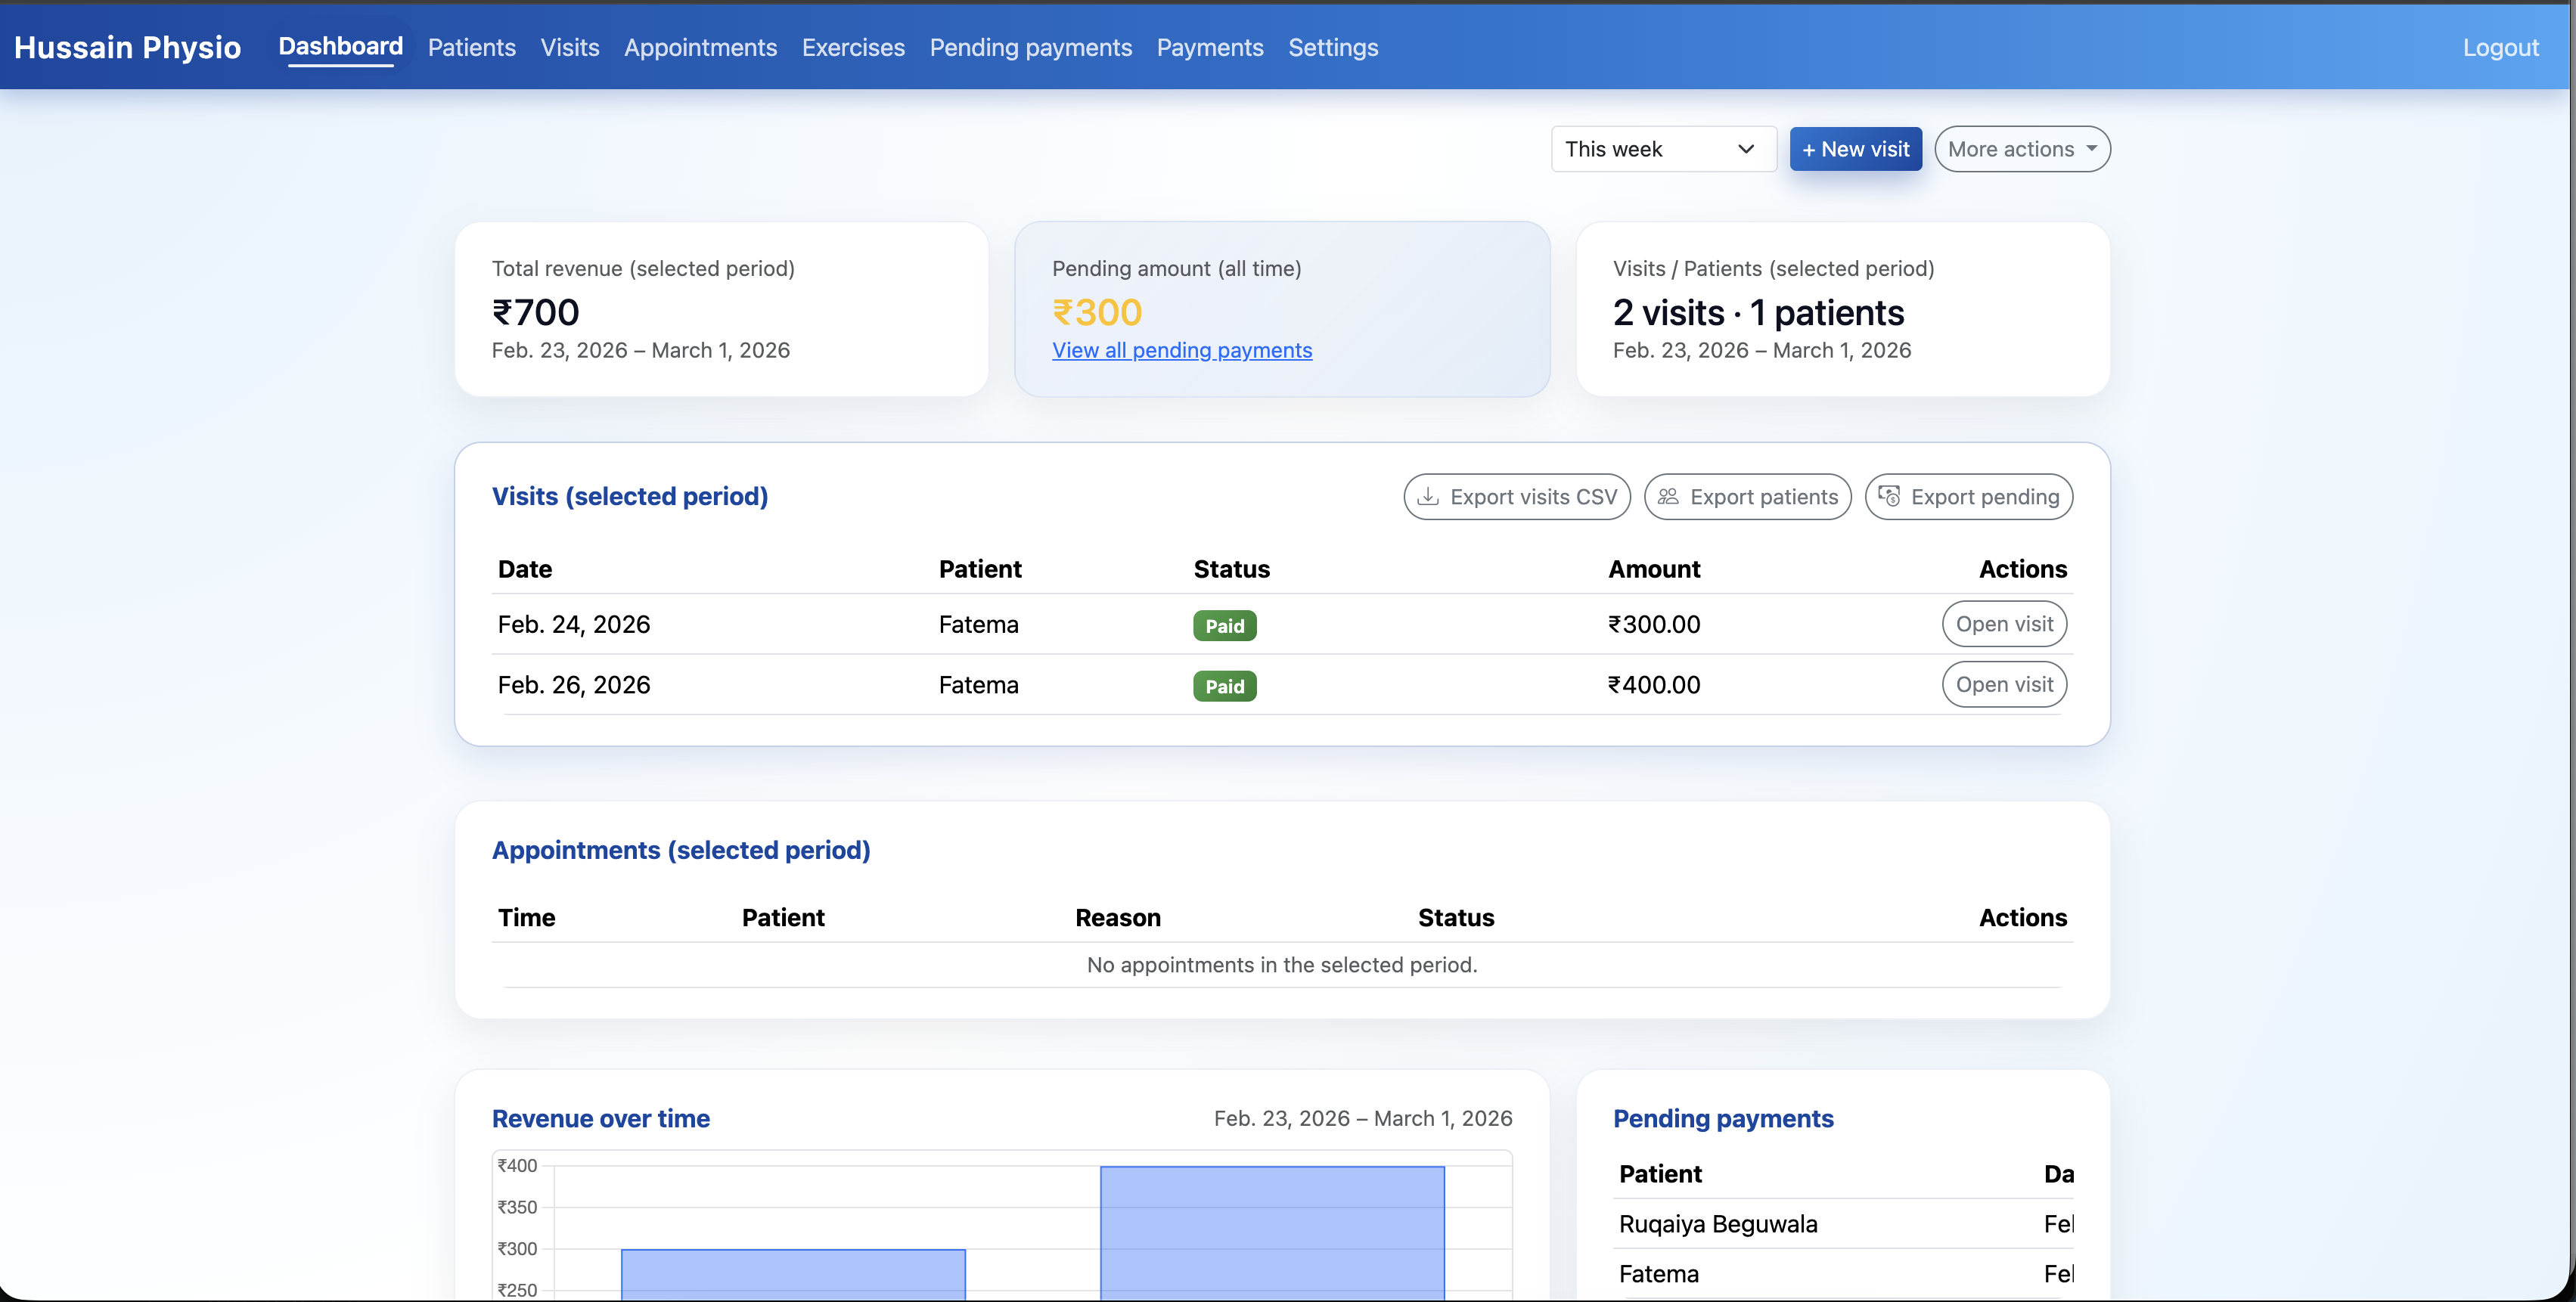Navigate to Exercises in top menu

853,47
